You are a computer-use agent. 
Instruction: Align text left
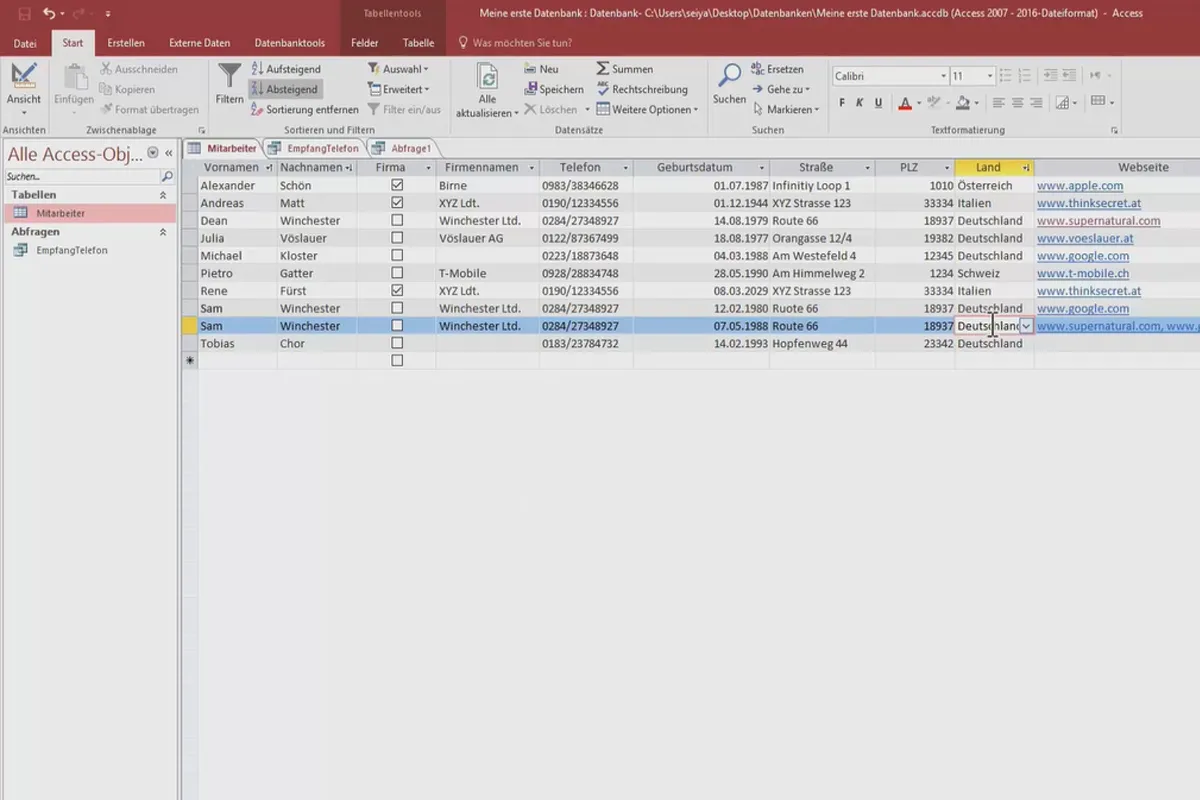click(999, 102)
